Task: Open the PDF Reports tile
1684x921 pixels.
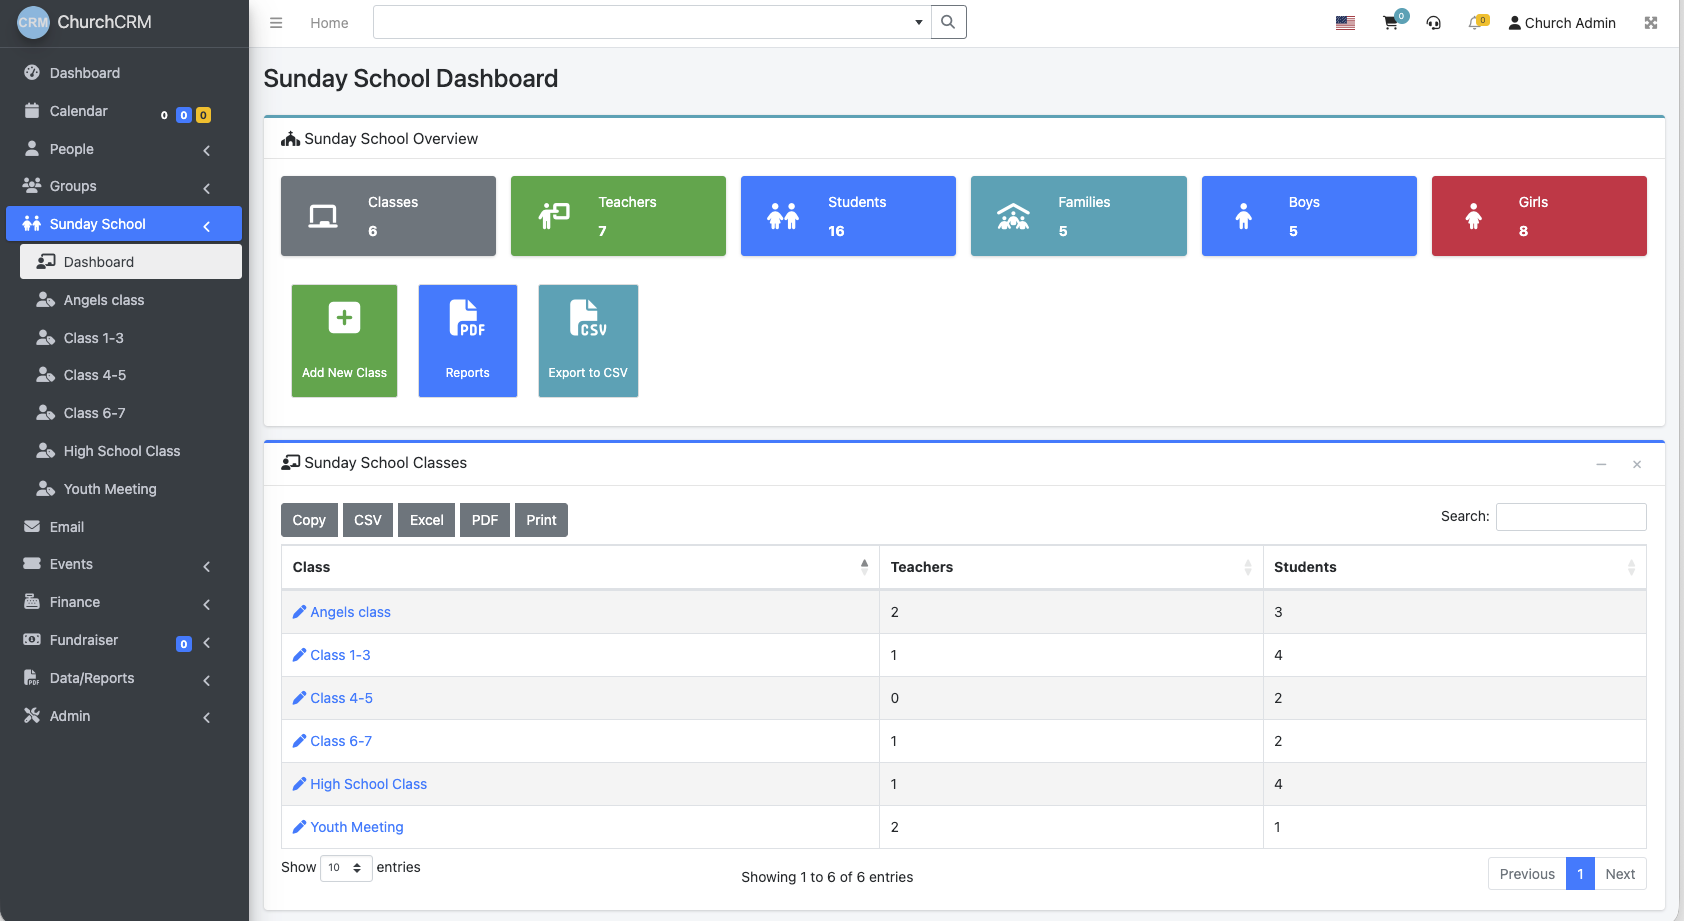Action: click(x=467, y=341)
